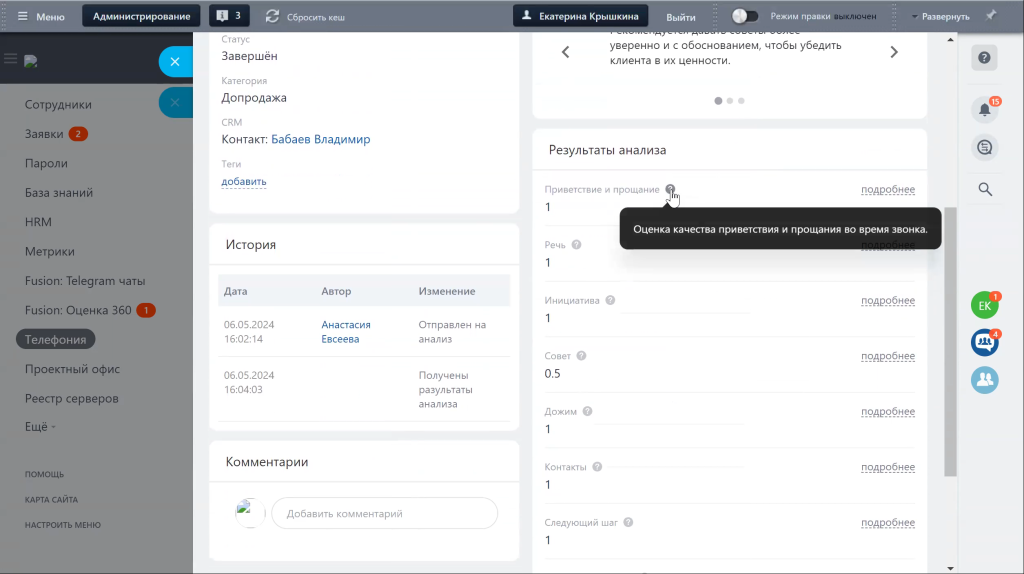Select Телефония in sidebar
The width and height of the screenshot is (1024, 574).
tap(56, 340)
